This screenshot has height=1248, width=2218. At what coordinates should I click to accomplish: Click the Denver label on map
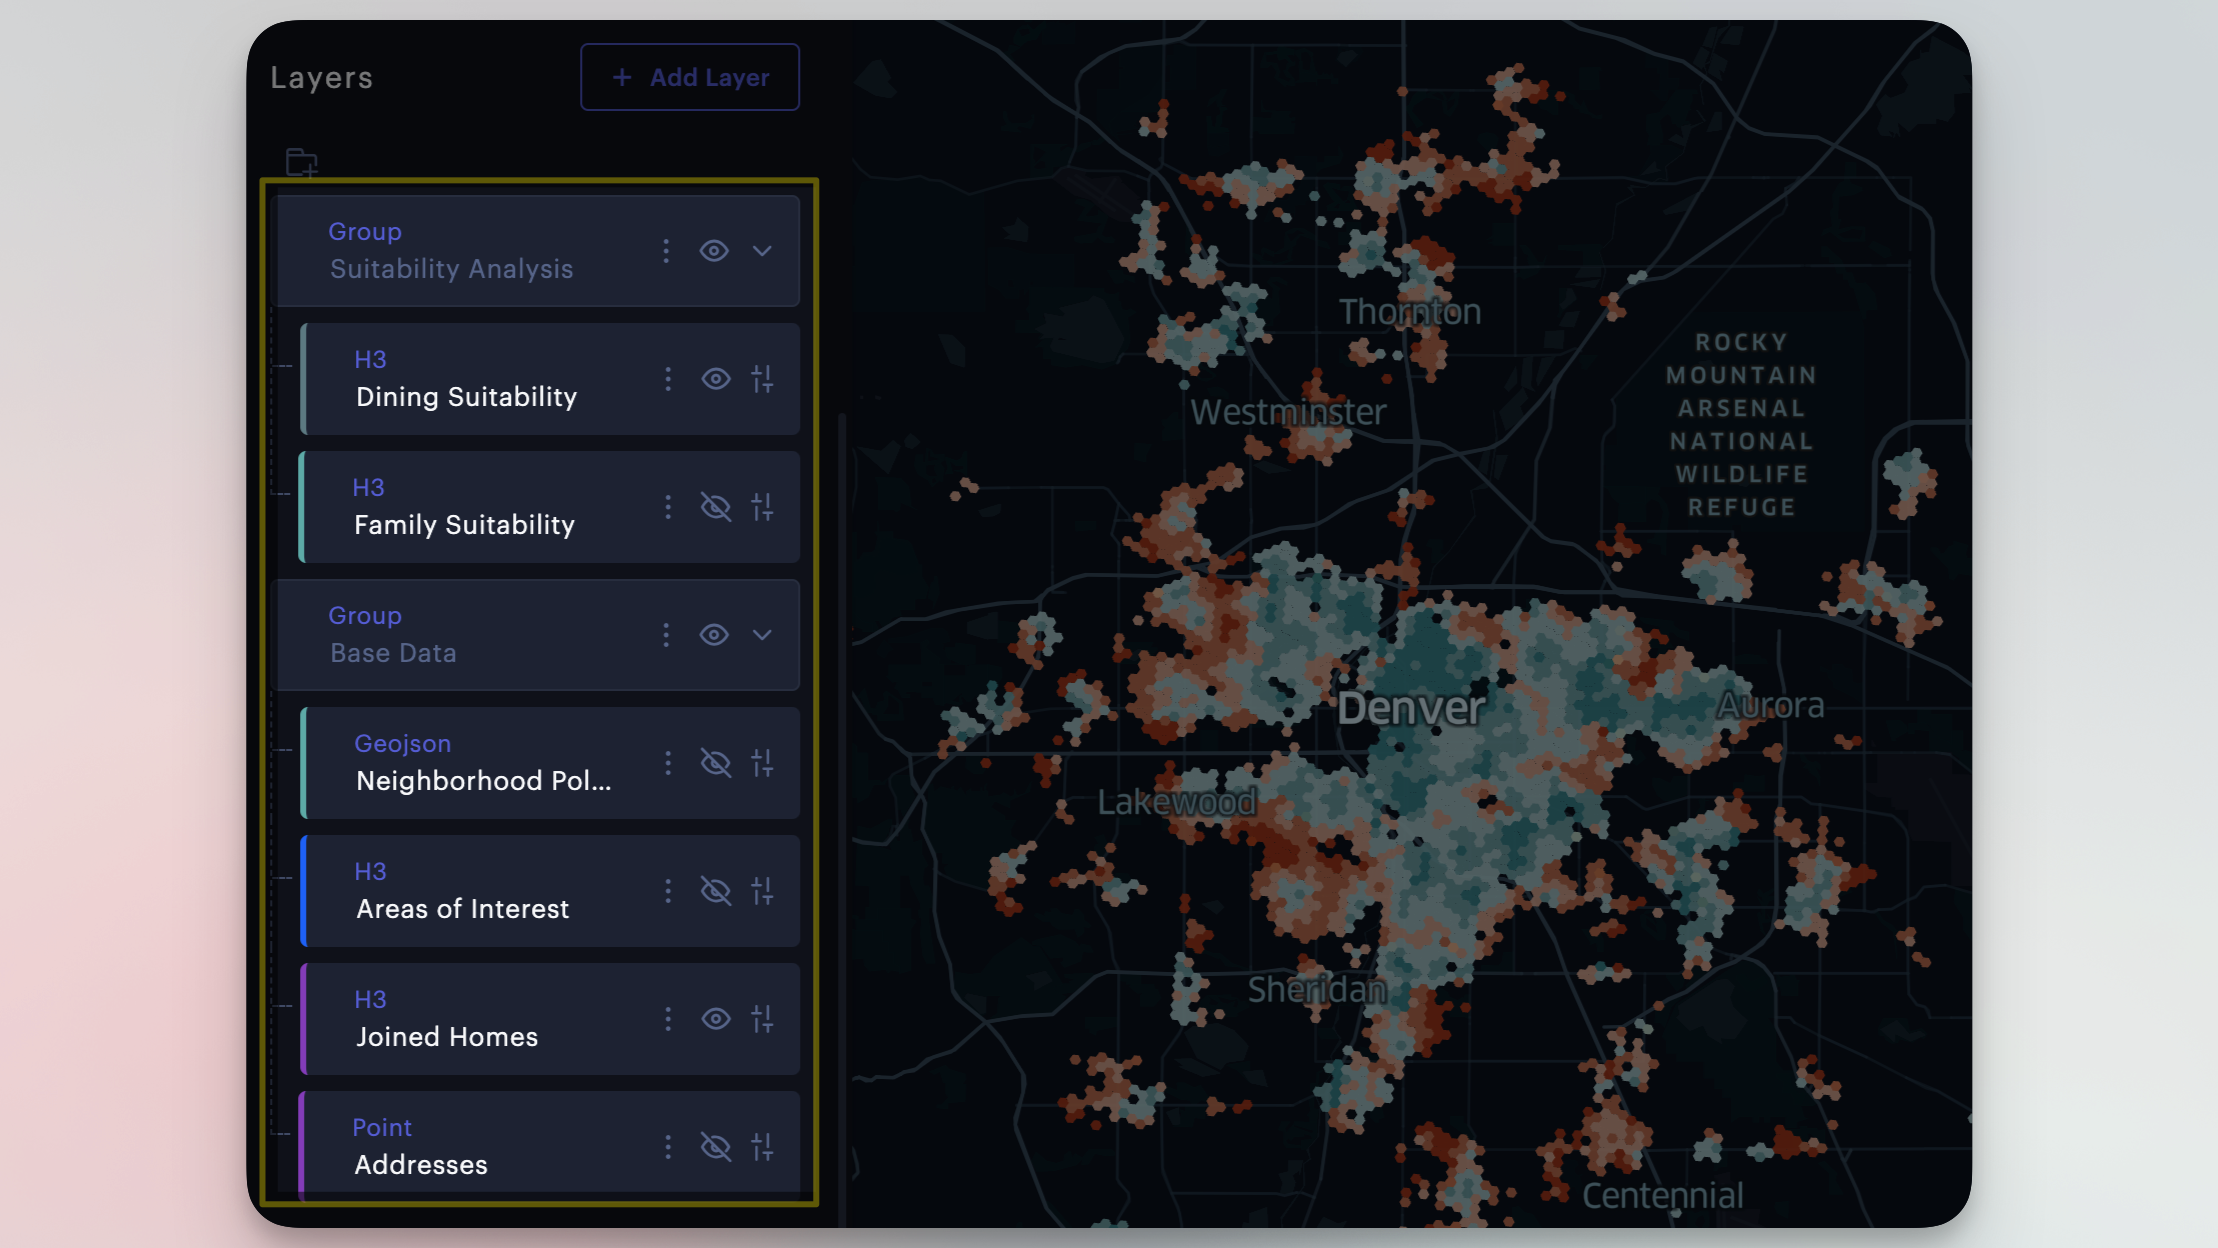1410,709
